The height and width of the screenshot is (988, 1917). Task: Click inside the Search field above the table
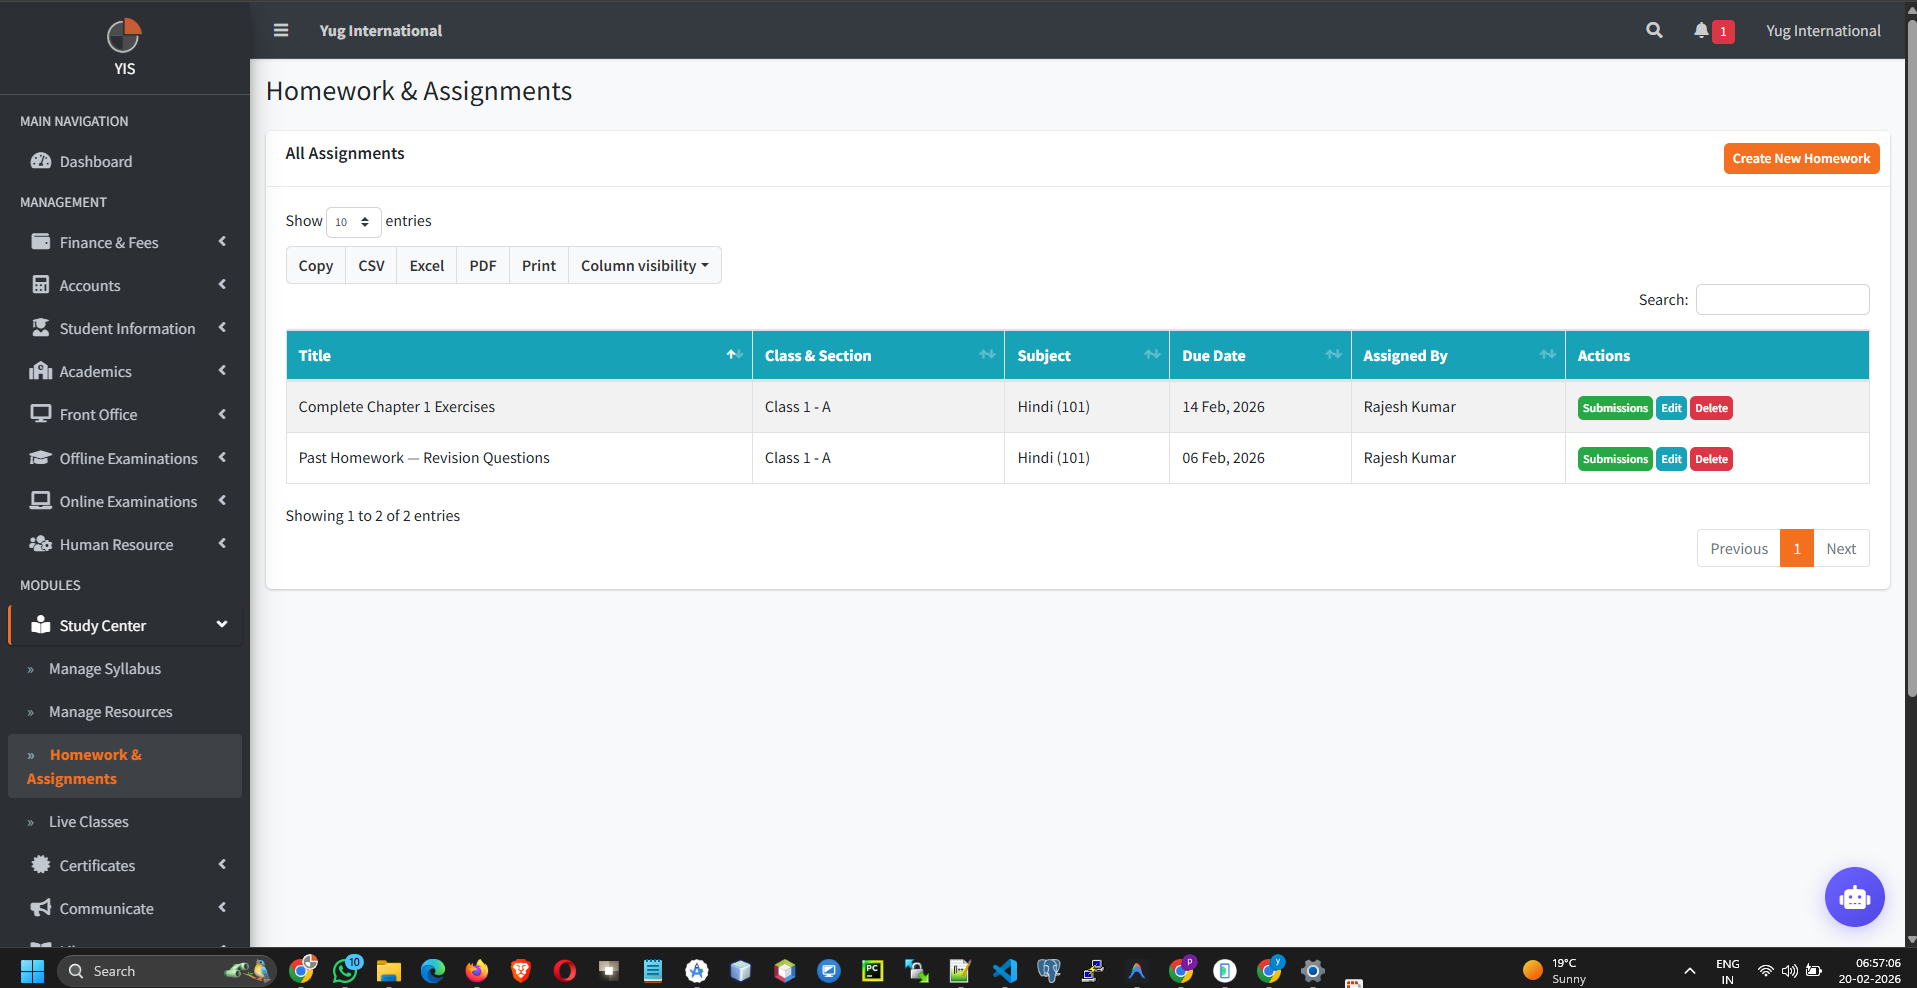pyautogui.click(x=1781, y=299)
